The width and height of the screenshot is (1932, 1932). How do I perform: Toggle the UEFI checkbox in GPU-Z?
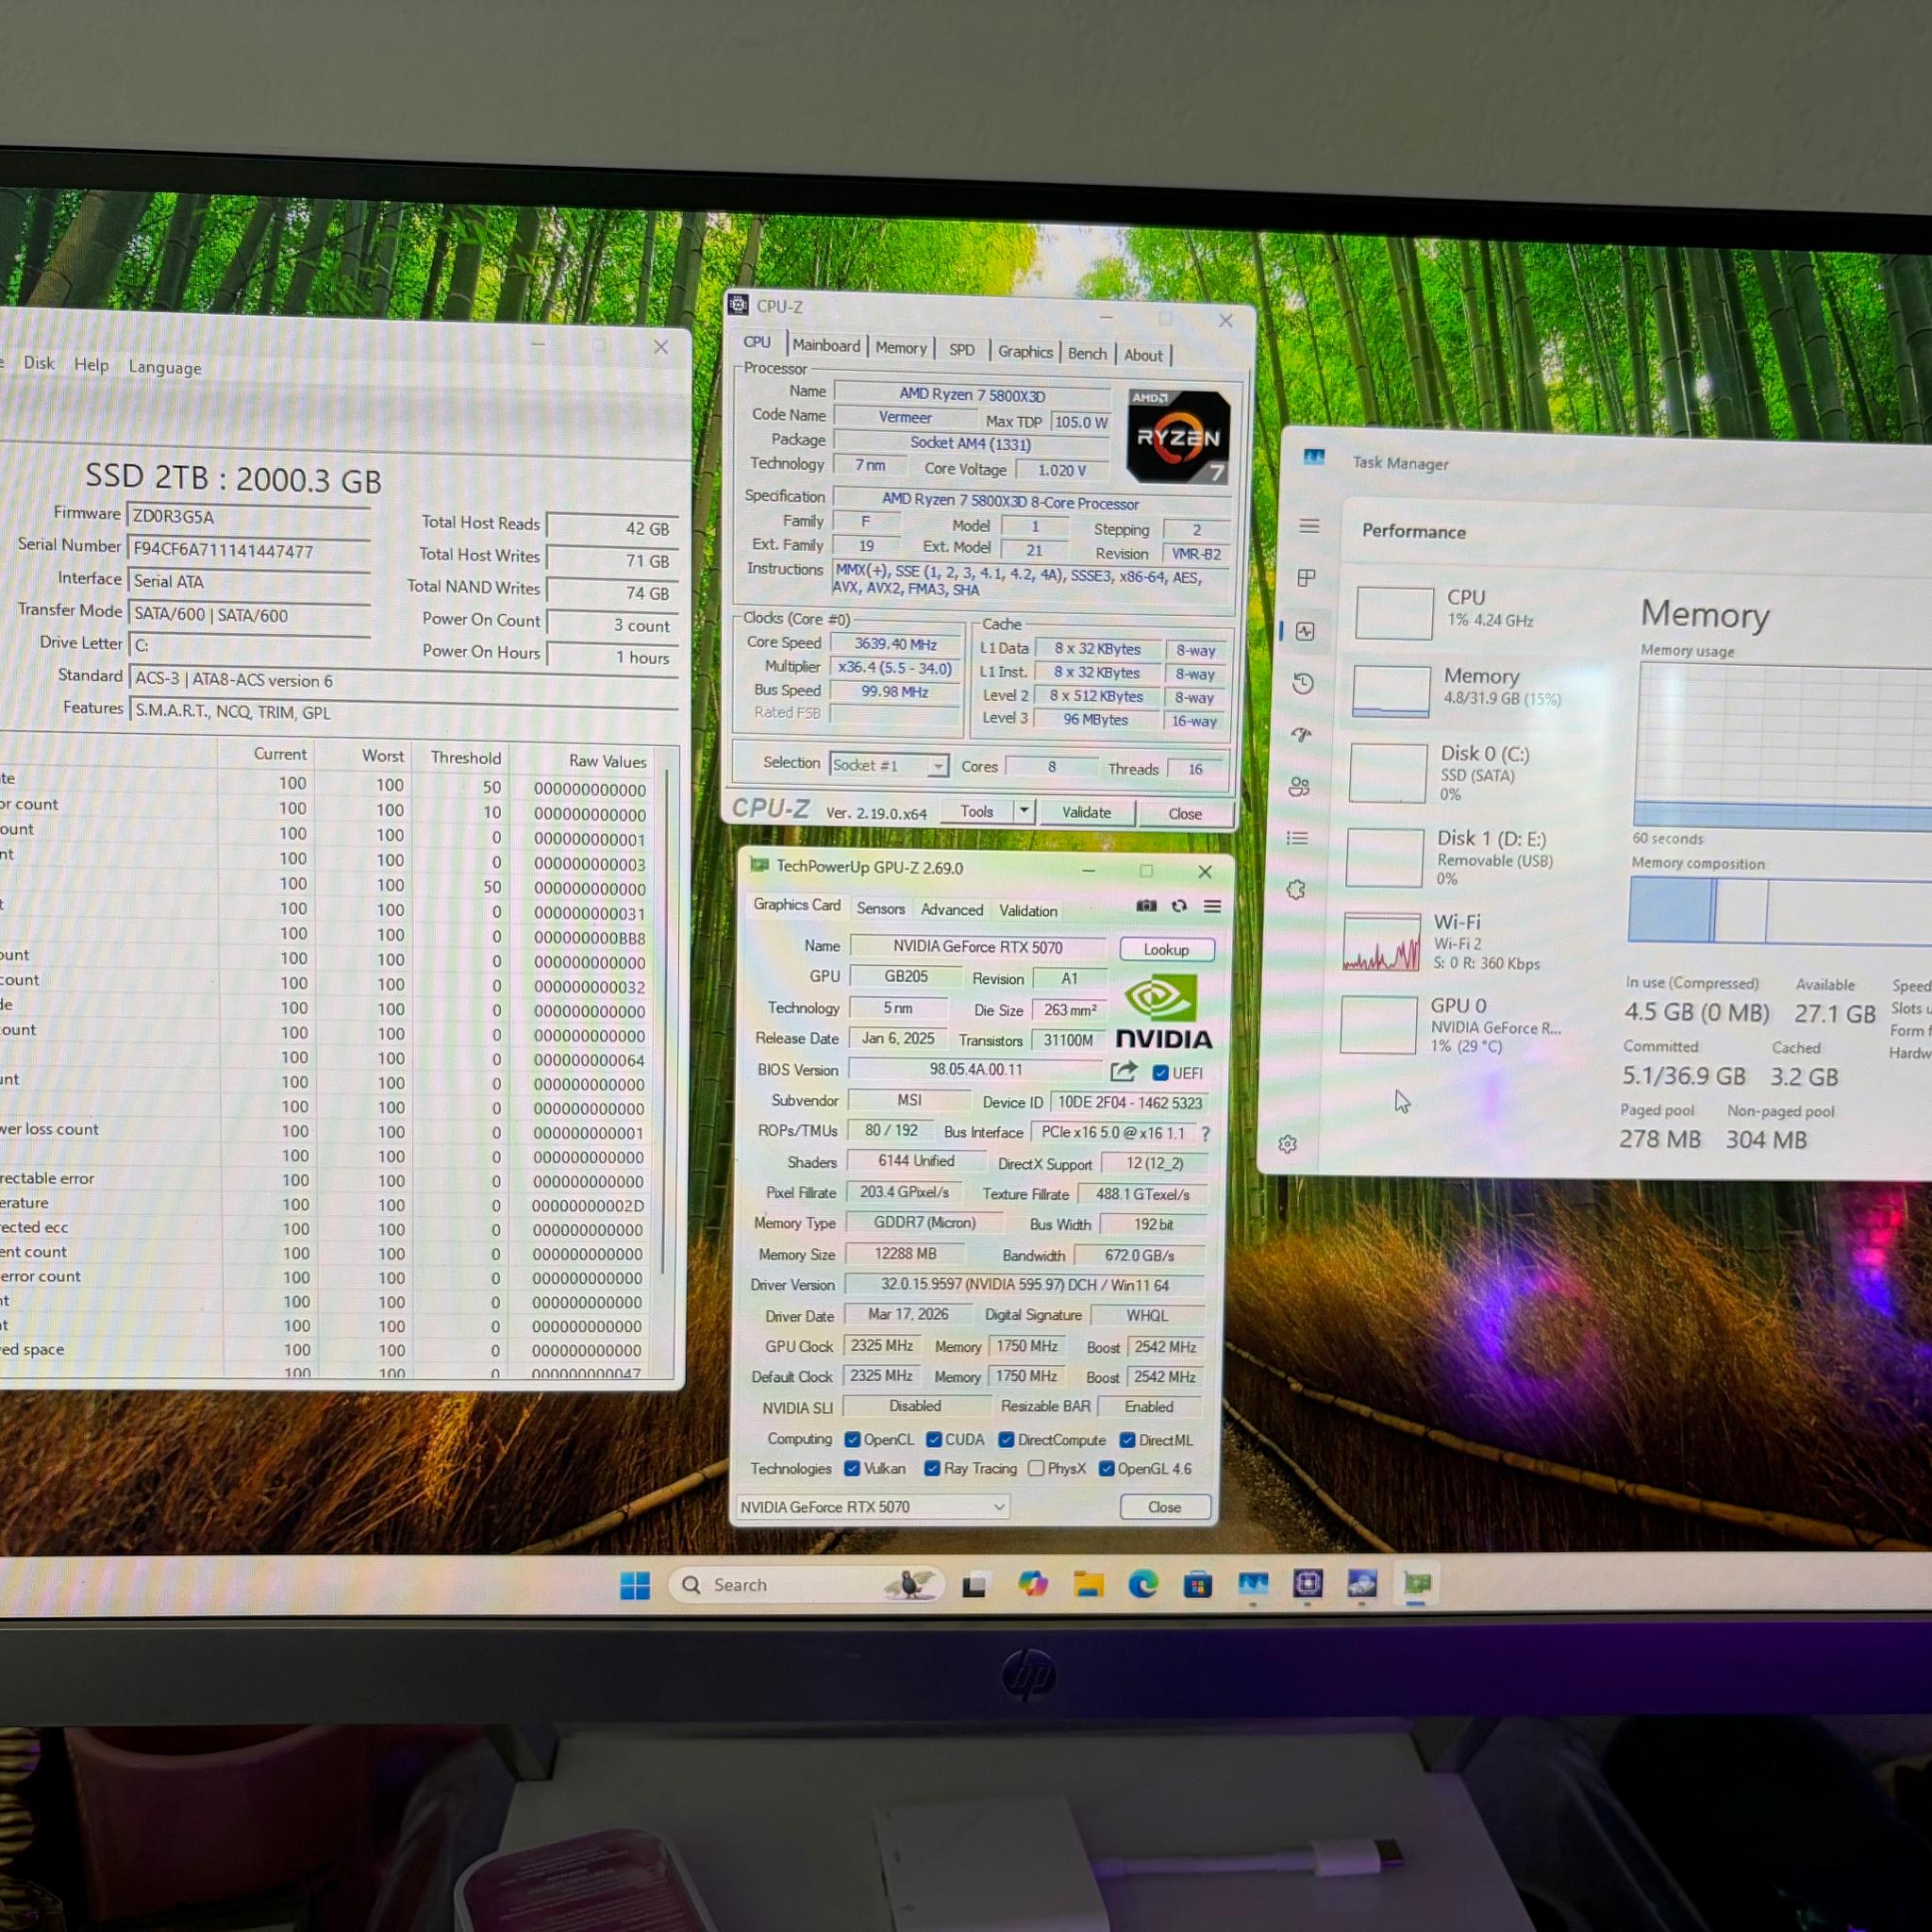pos(1160,1073)
